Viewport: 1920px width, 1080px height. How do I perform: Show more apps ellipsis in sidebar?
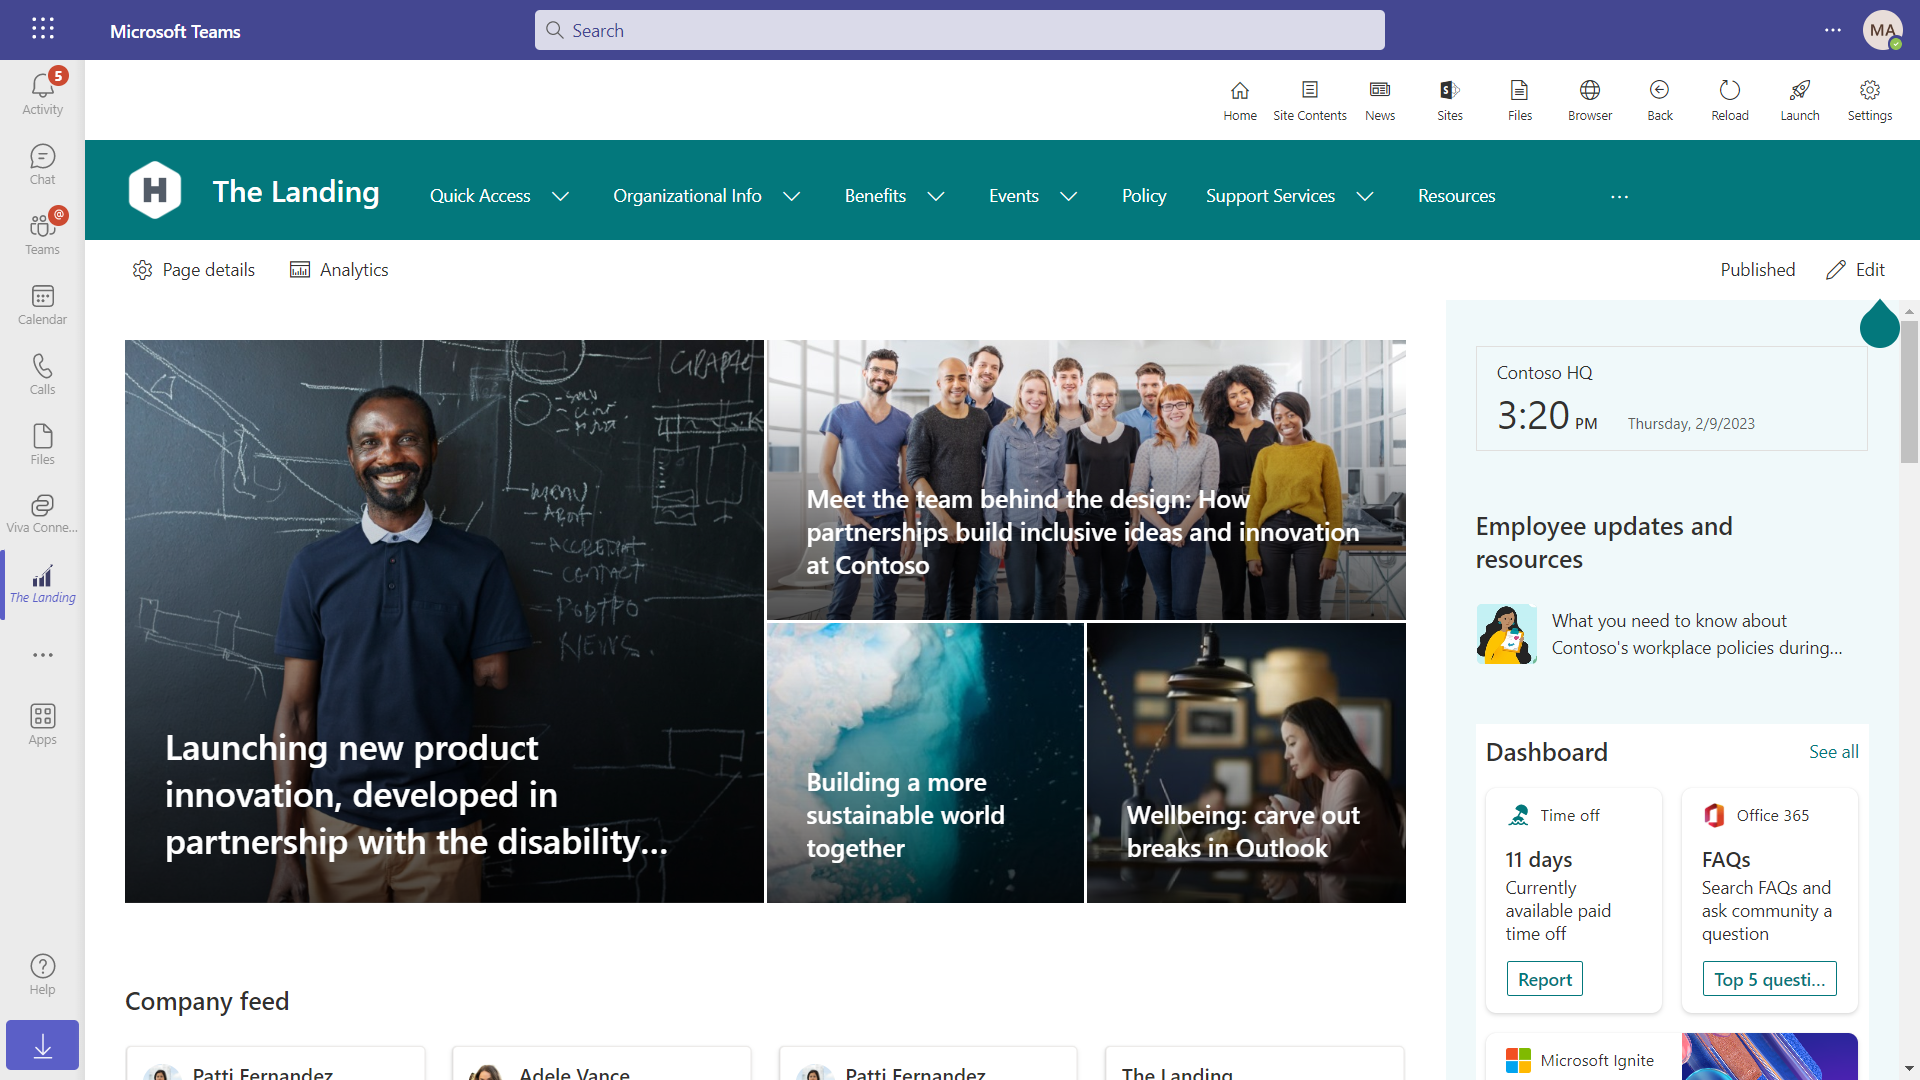[42, 655]
